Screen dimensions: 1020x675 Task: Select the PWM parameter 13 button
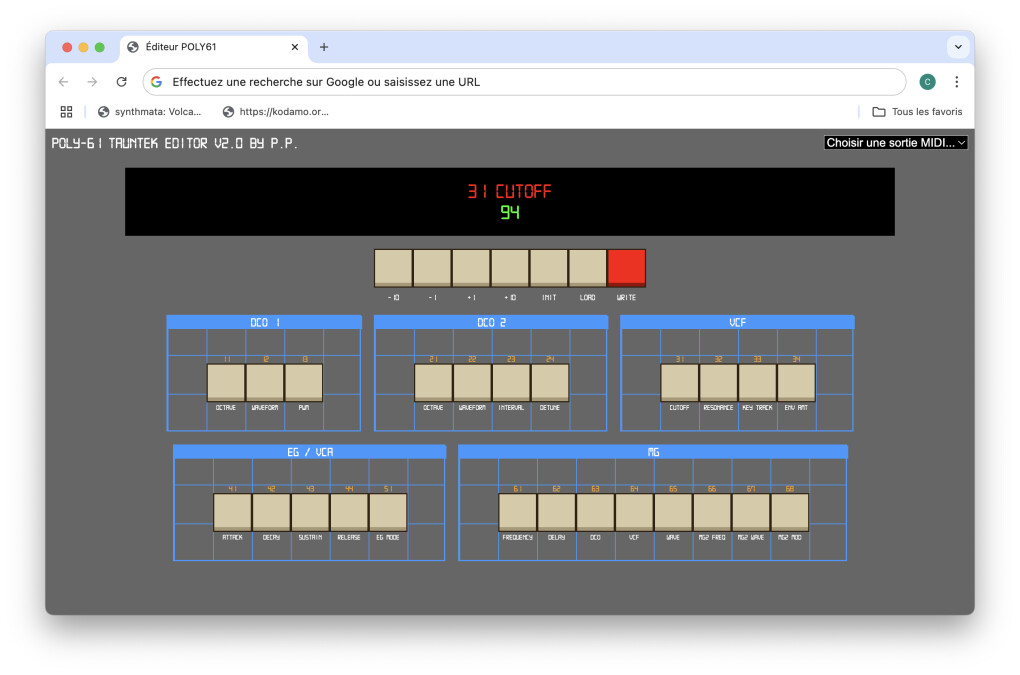(x=304, y=382)
